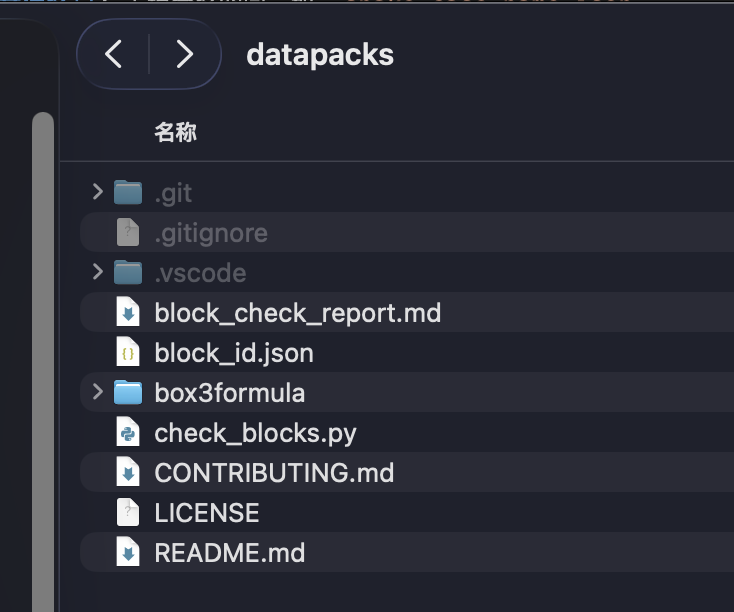
Task: Expand the box3formula folder chevron
Action: pyautogui.click(x=97, y=392)
